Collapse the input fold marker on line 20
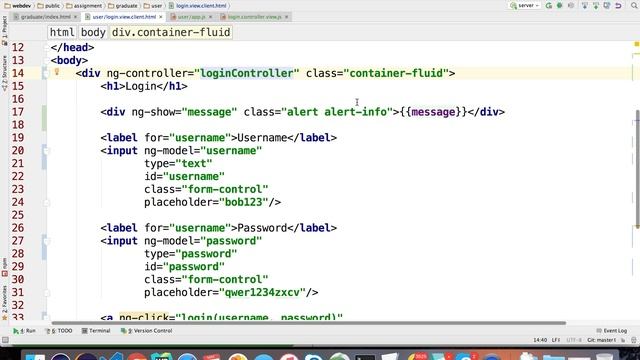 46,151
